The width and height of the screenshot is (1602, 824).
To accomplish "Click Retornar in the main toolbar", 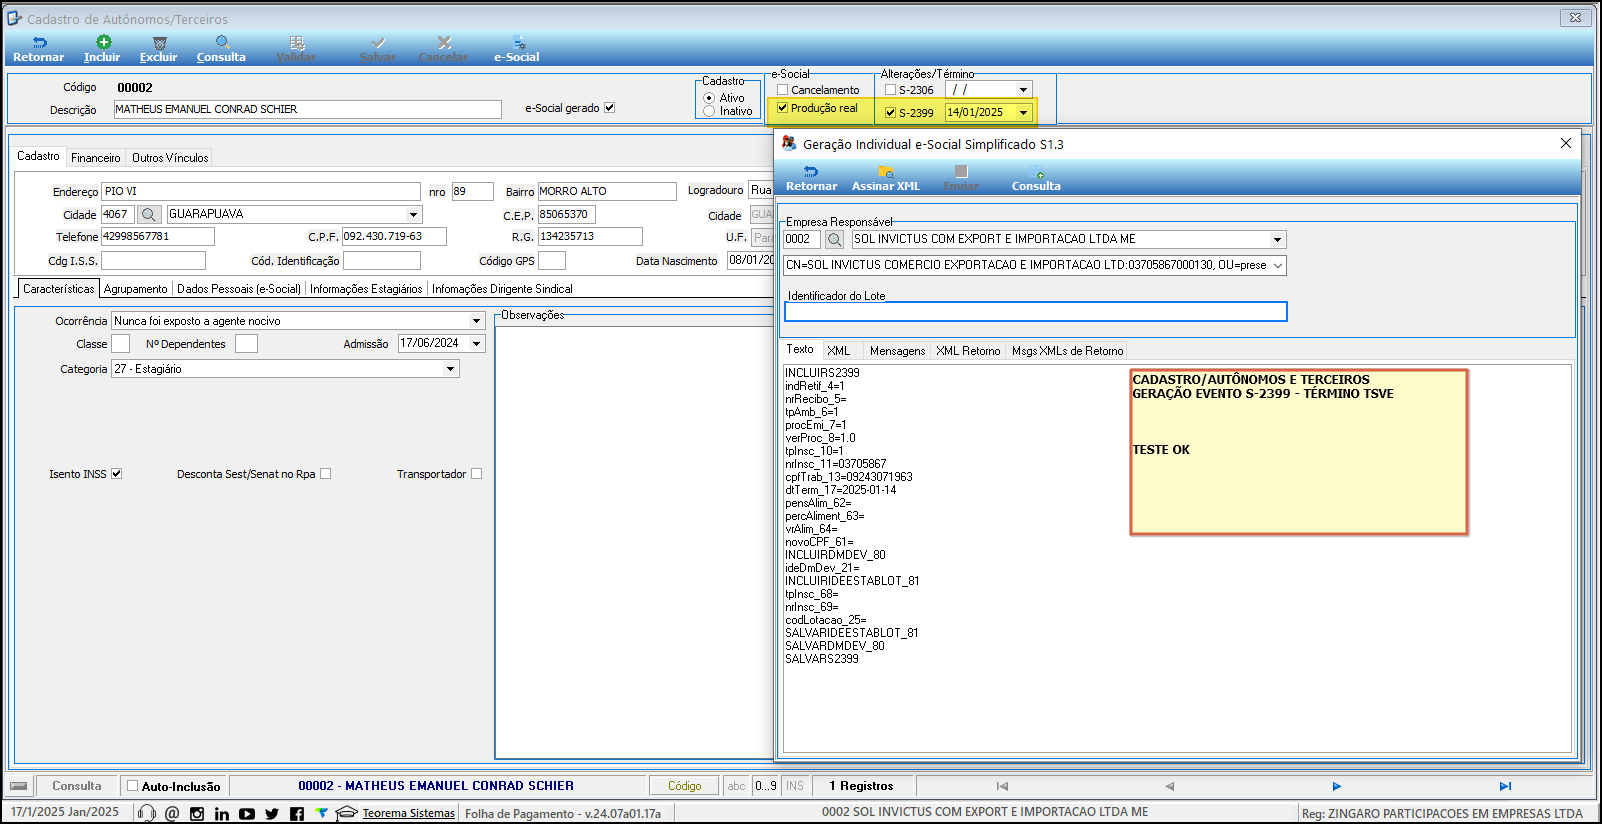I will point(38,49).
